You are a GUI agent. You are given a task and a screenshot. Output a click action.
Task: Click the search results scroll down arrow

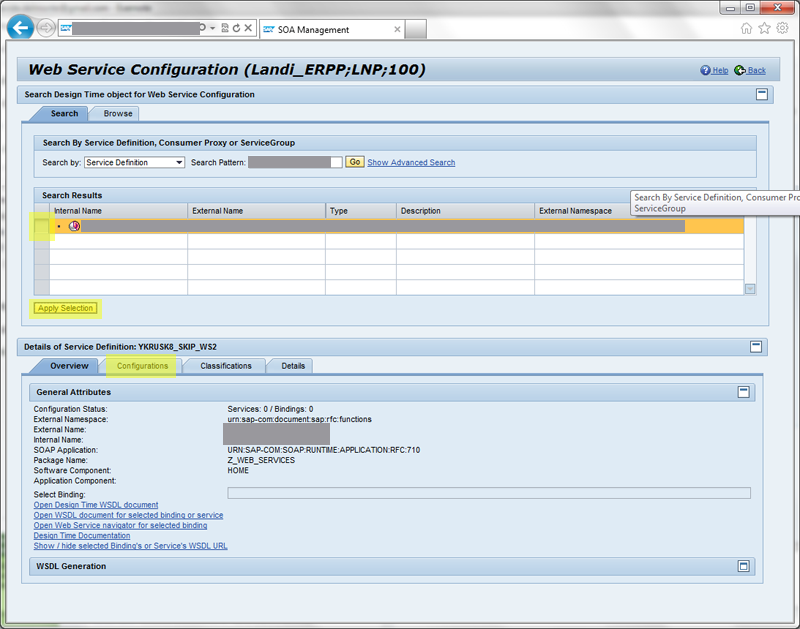[750, 289]
